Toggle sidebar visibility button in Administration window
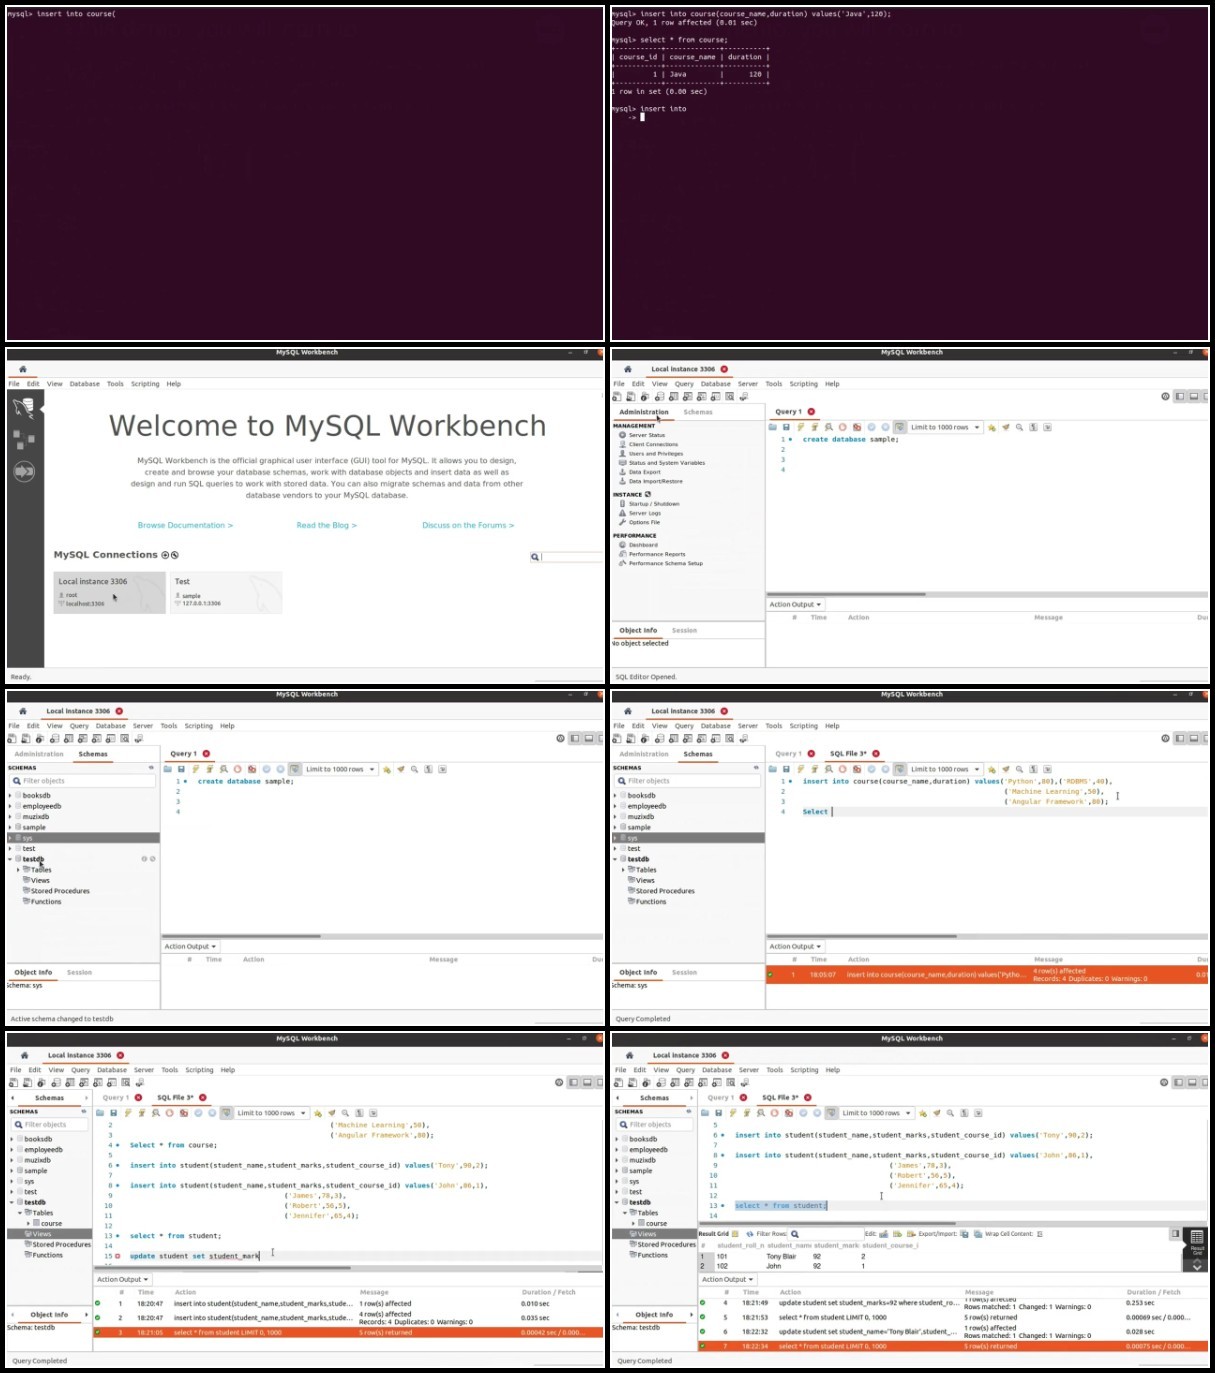1215x1373 pixels. (1179, 396)
